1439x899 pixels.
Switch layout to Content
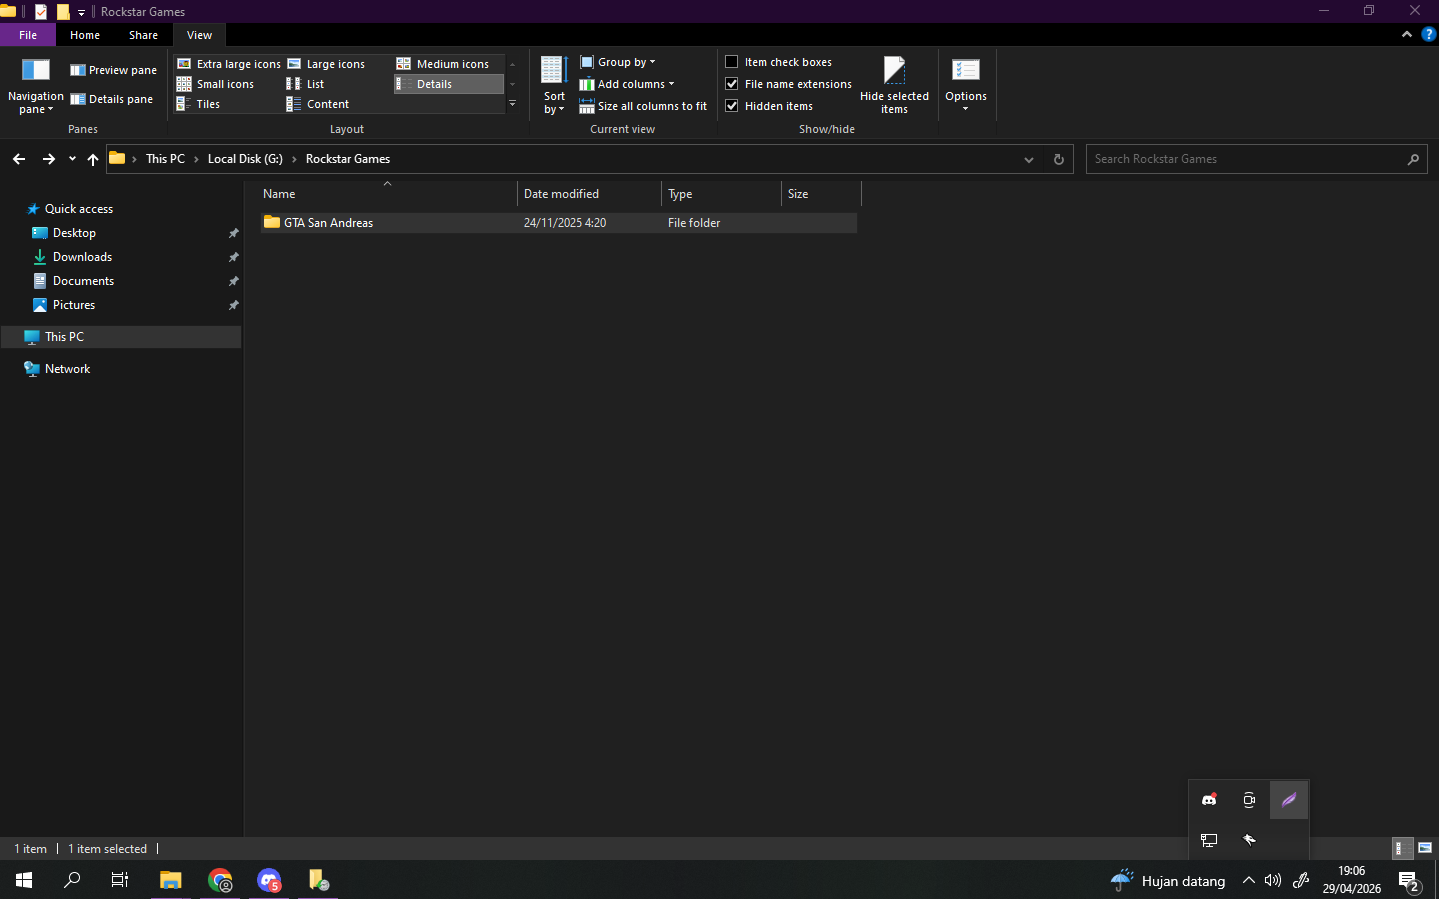(x=317, y=104)
